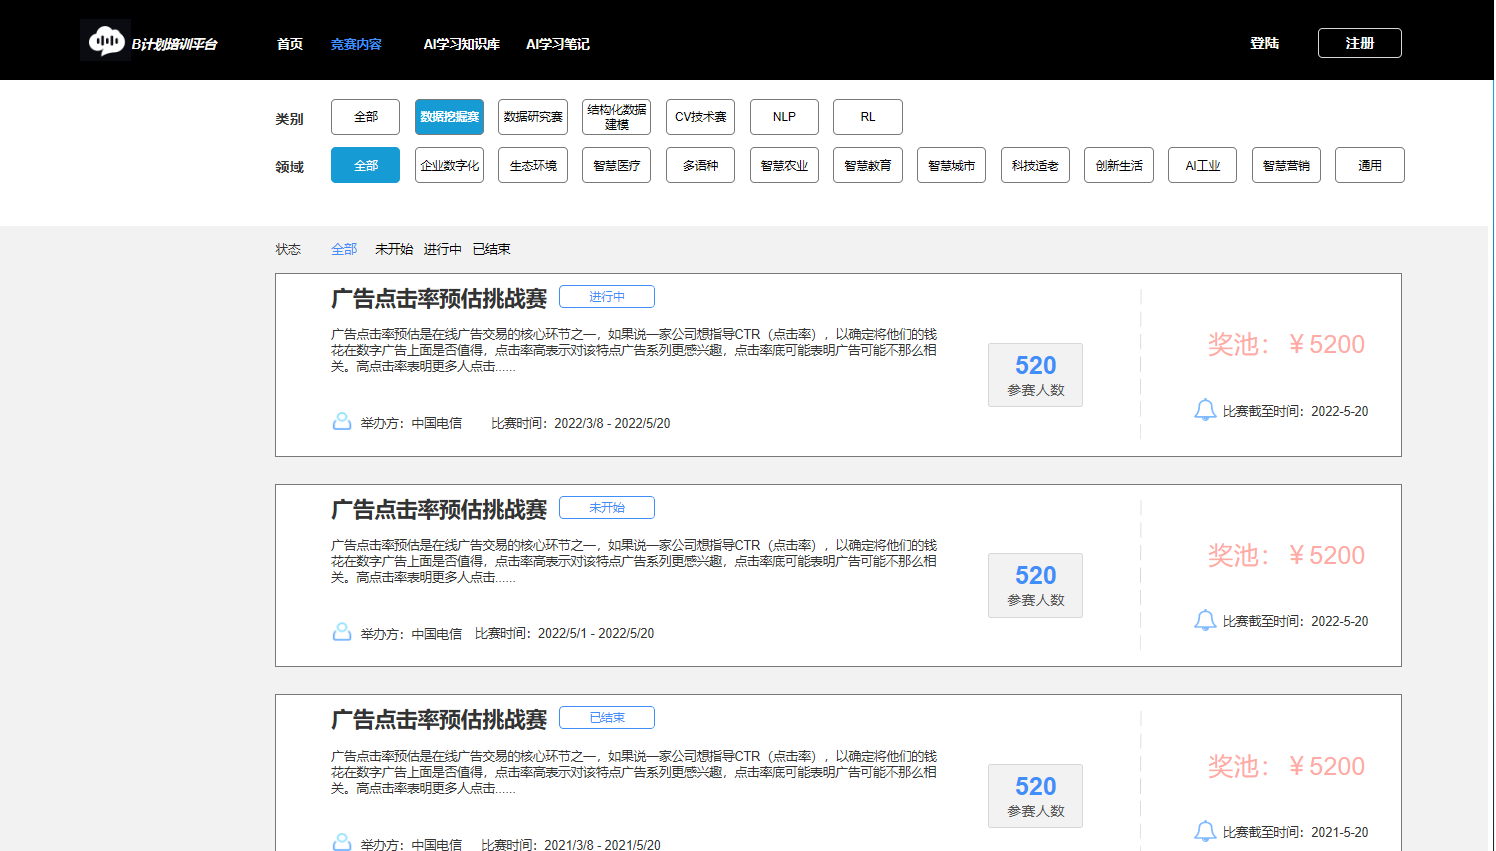Choose the 科技适老 domain filter
1496x851 pixels.
(x=1035, y=165)
